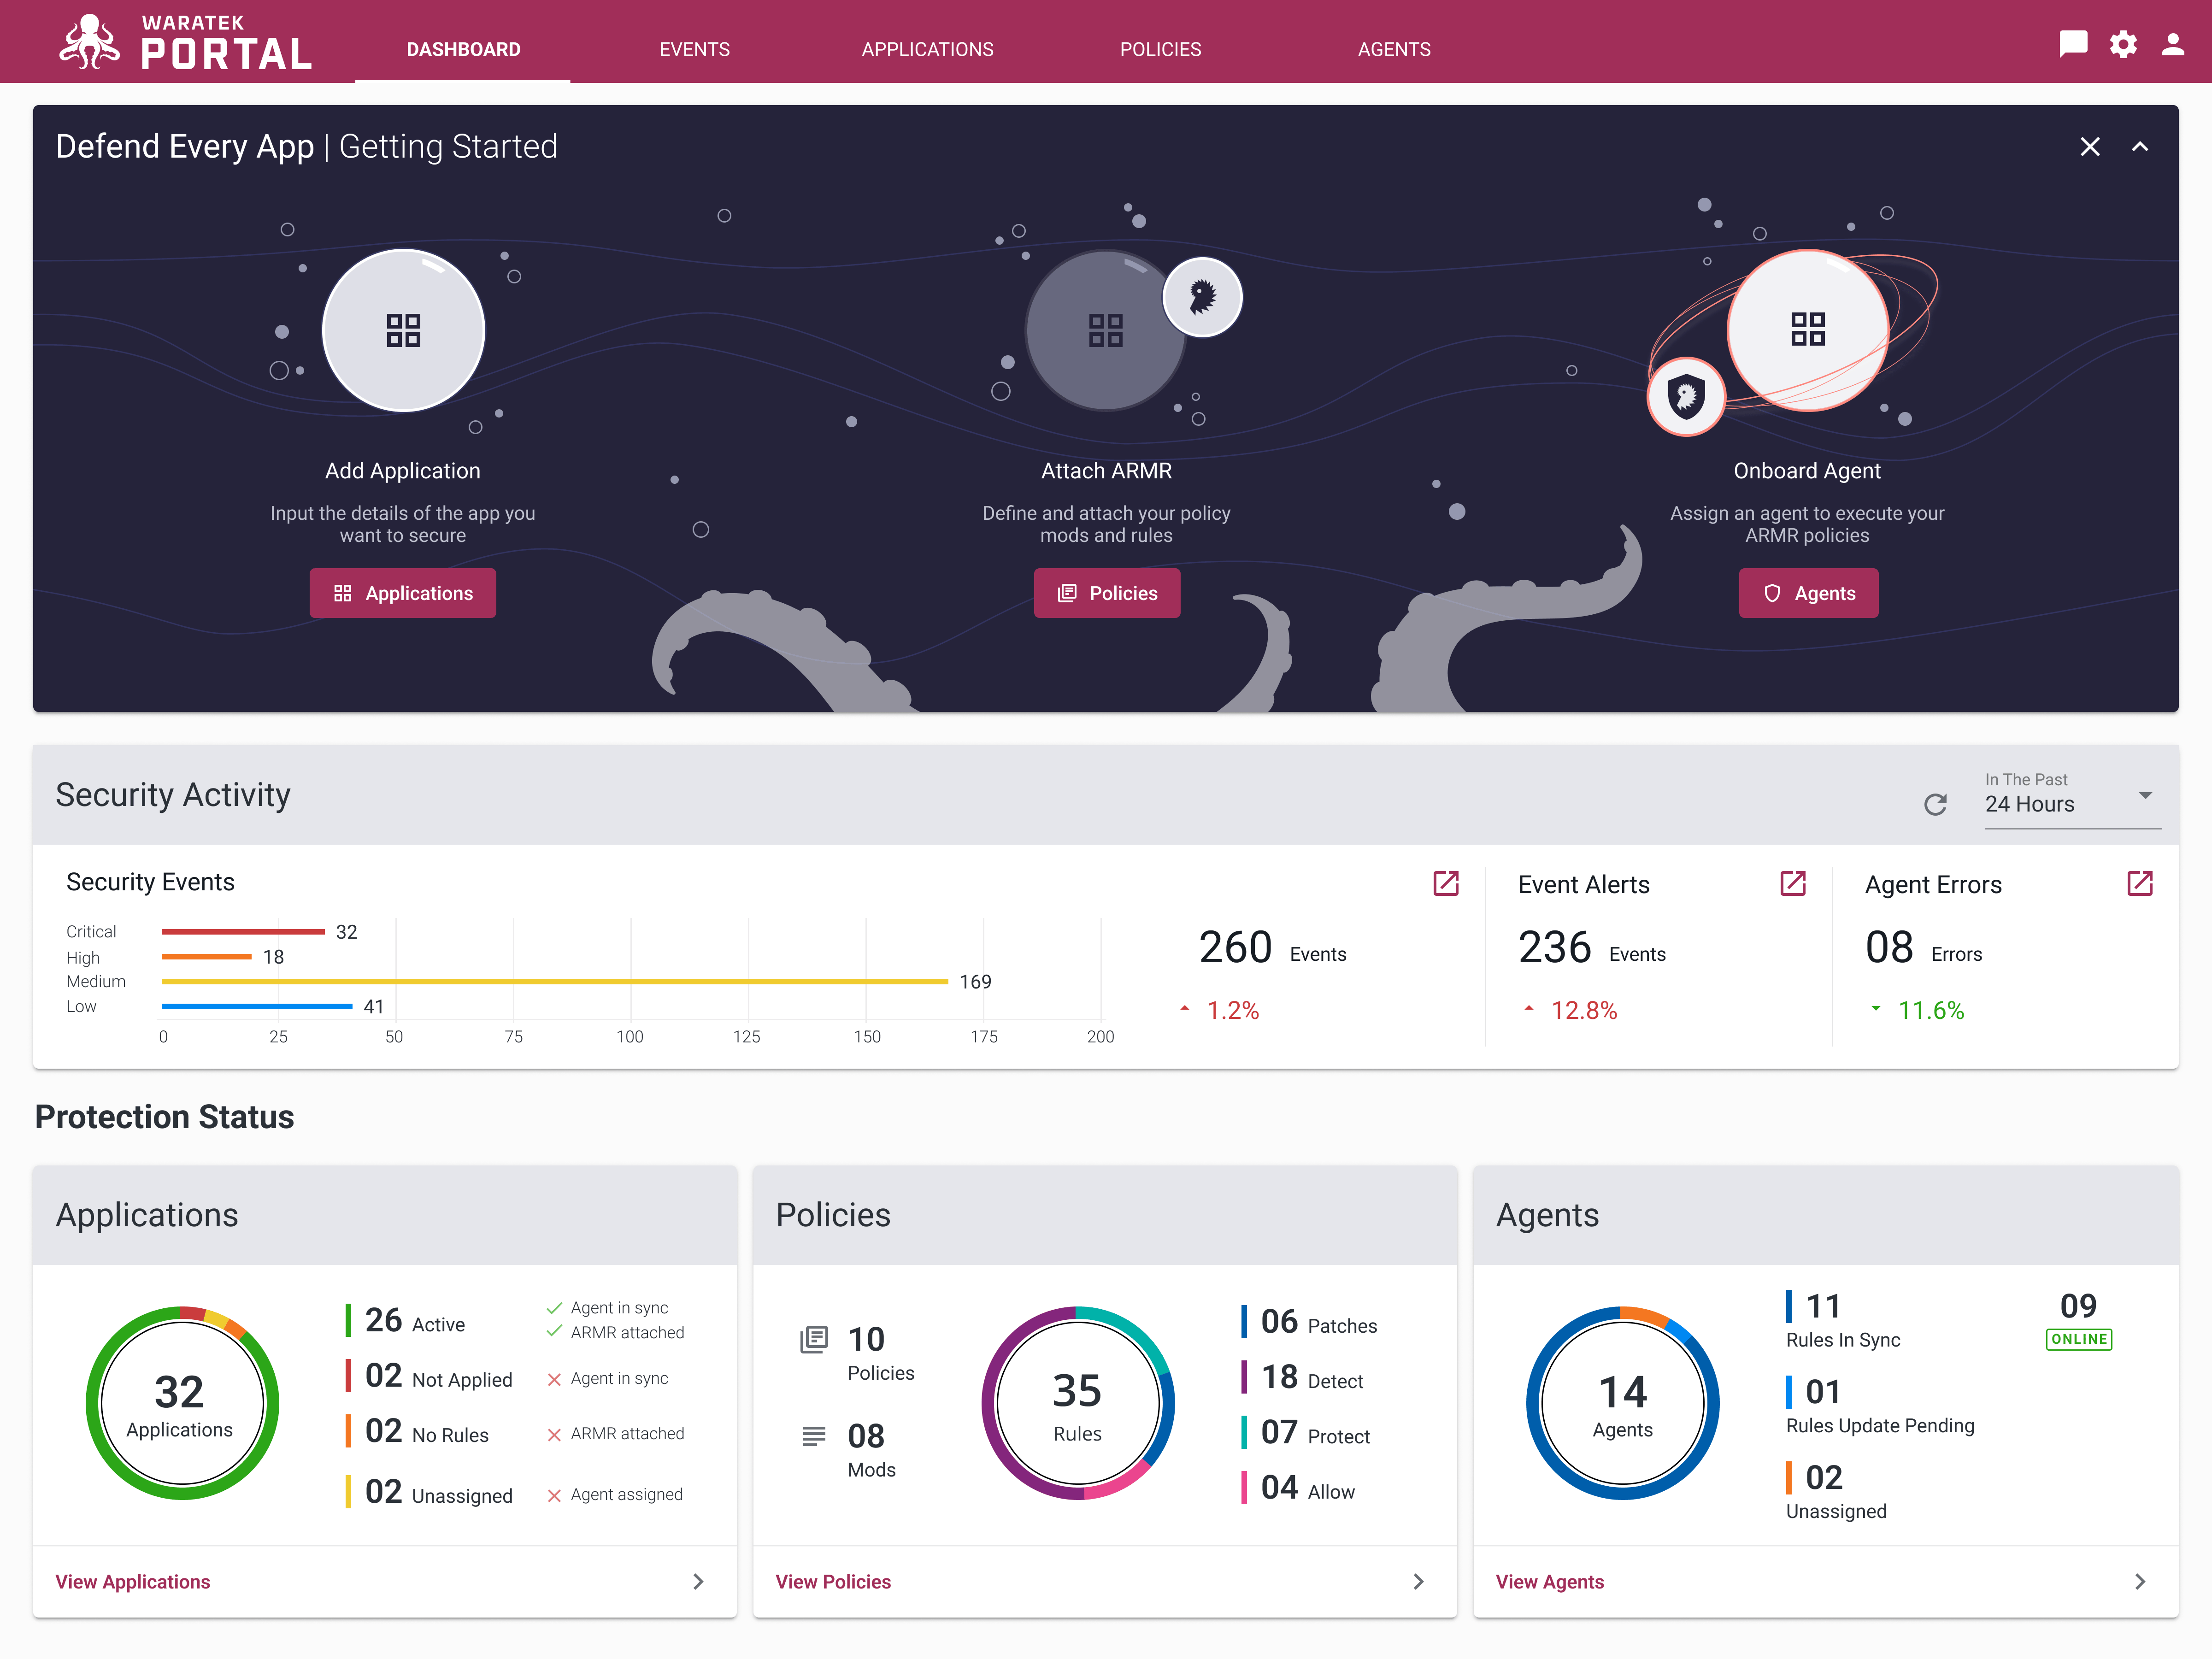Click the ARMR attached check mark icon in Active row
Screen dimensions: 2212x1659
tap(554, 1332)
